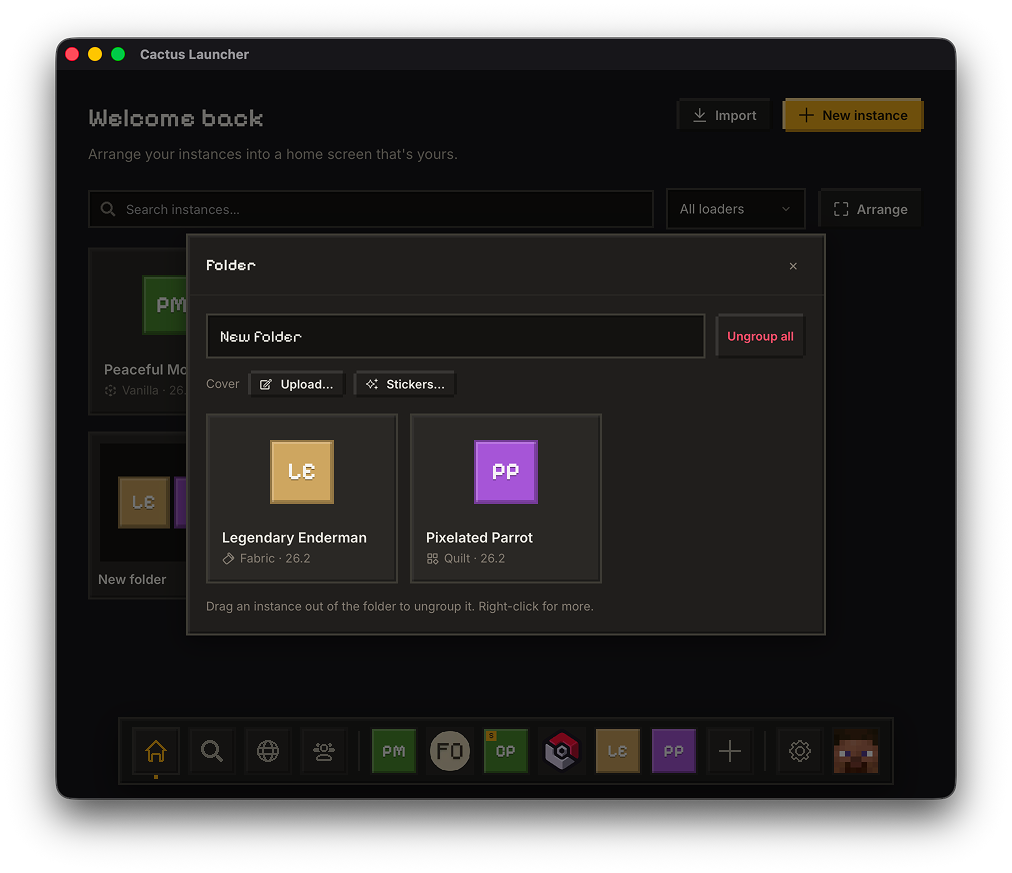This screenshot has width=1012, height=873.
Task: Launch the PM instance from the dock
Action: click(x=394, y=751)
